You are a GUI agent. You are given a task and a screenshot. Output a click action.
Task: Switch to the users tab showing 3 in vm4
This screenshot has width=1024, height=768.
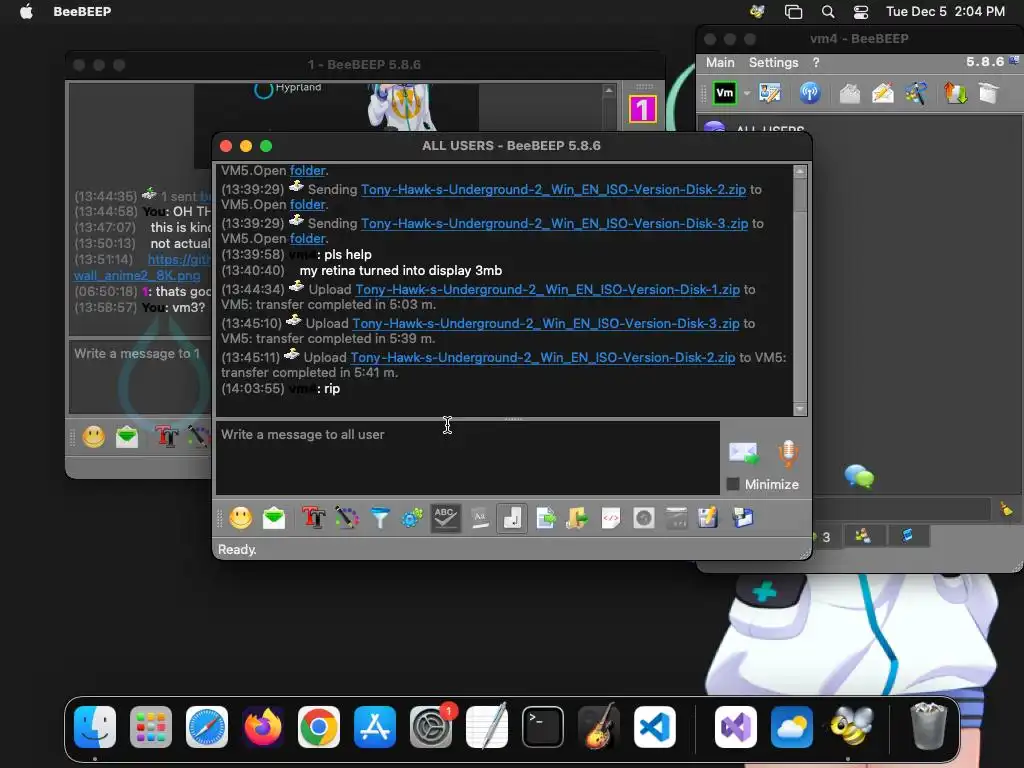pyautogui.click(x=824, y=537)
